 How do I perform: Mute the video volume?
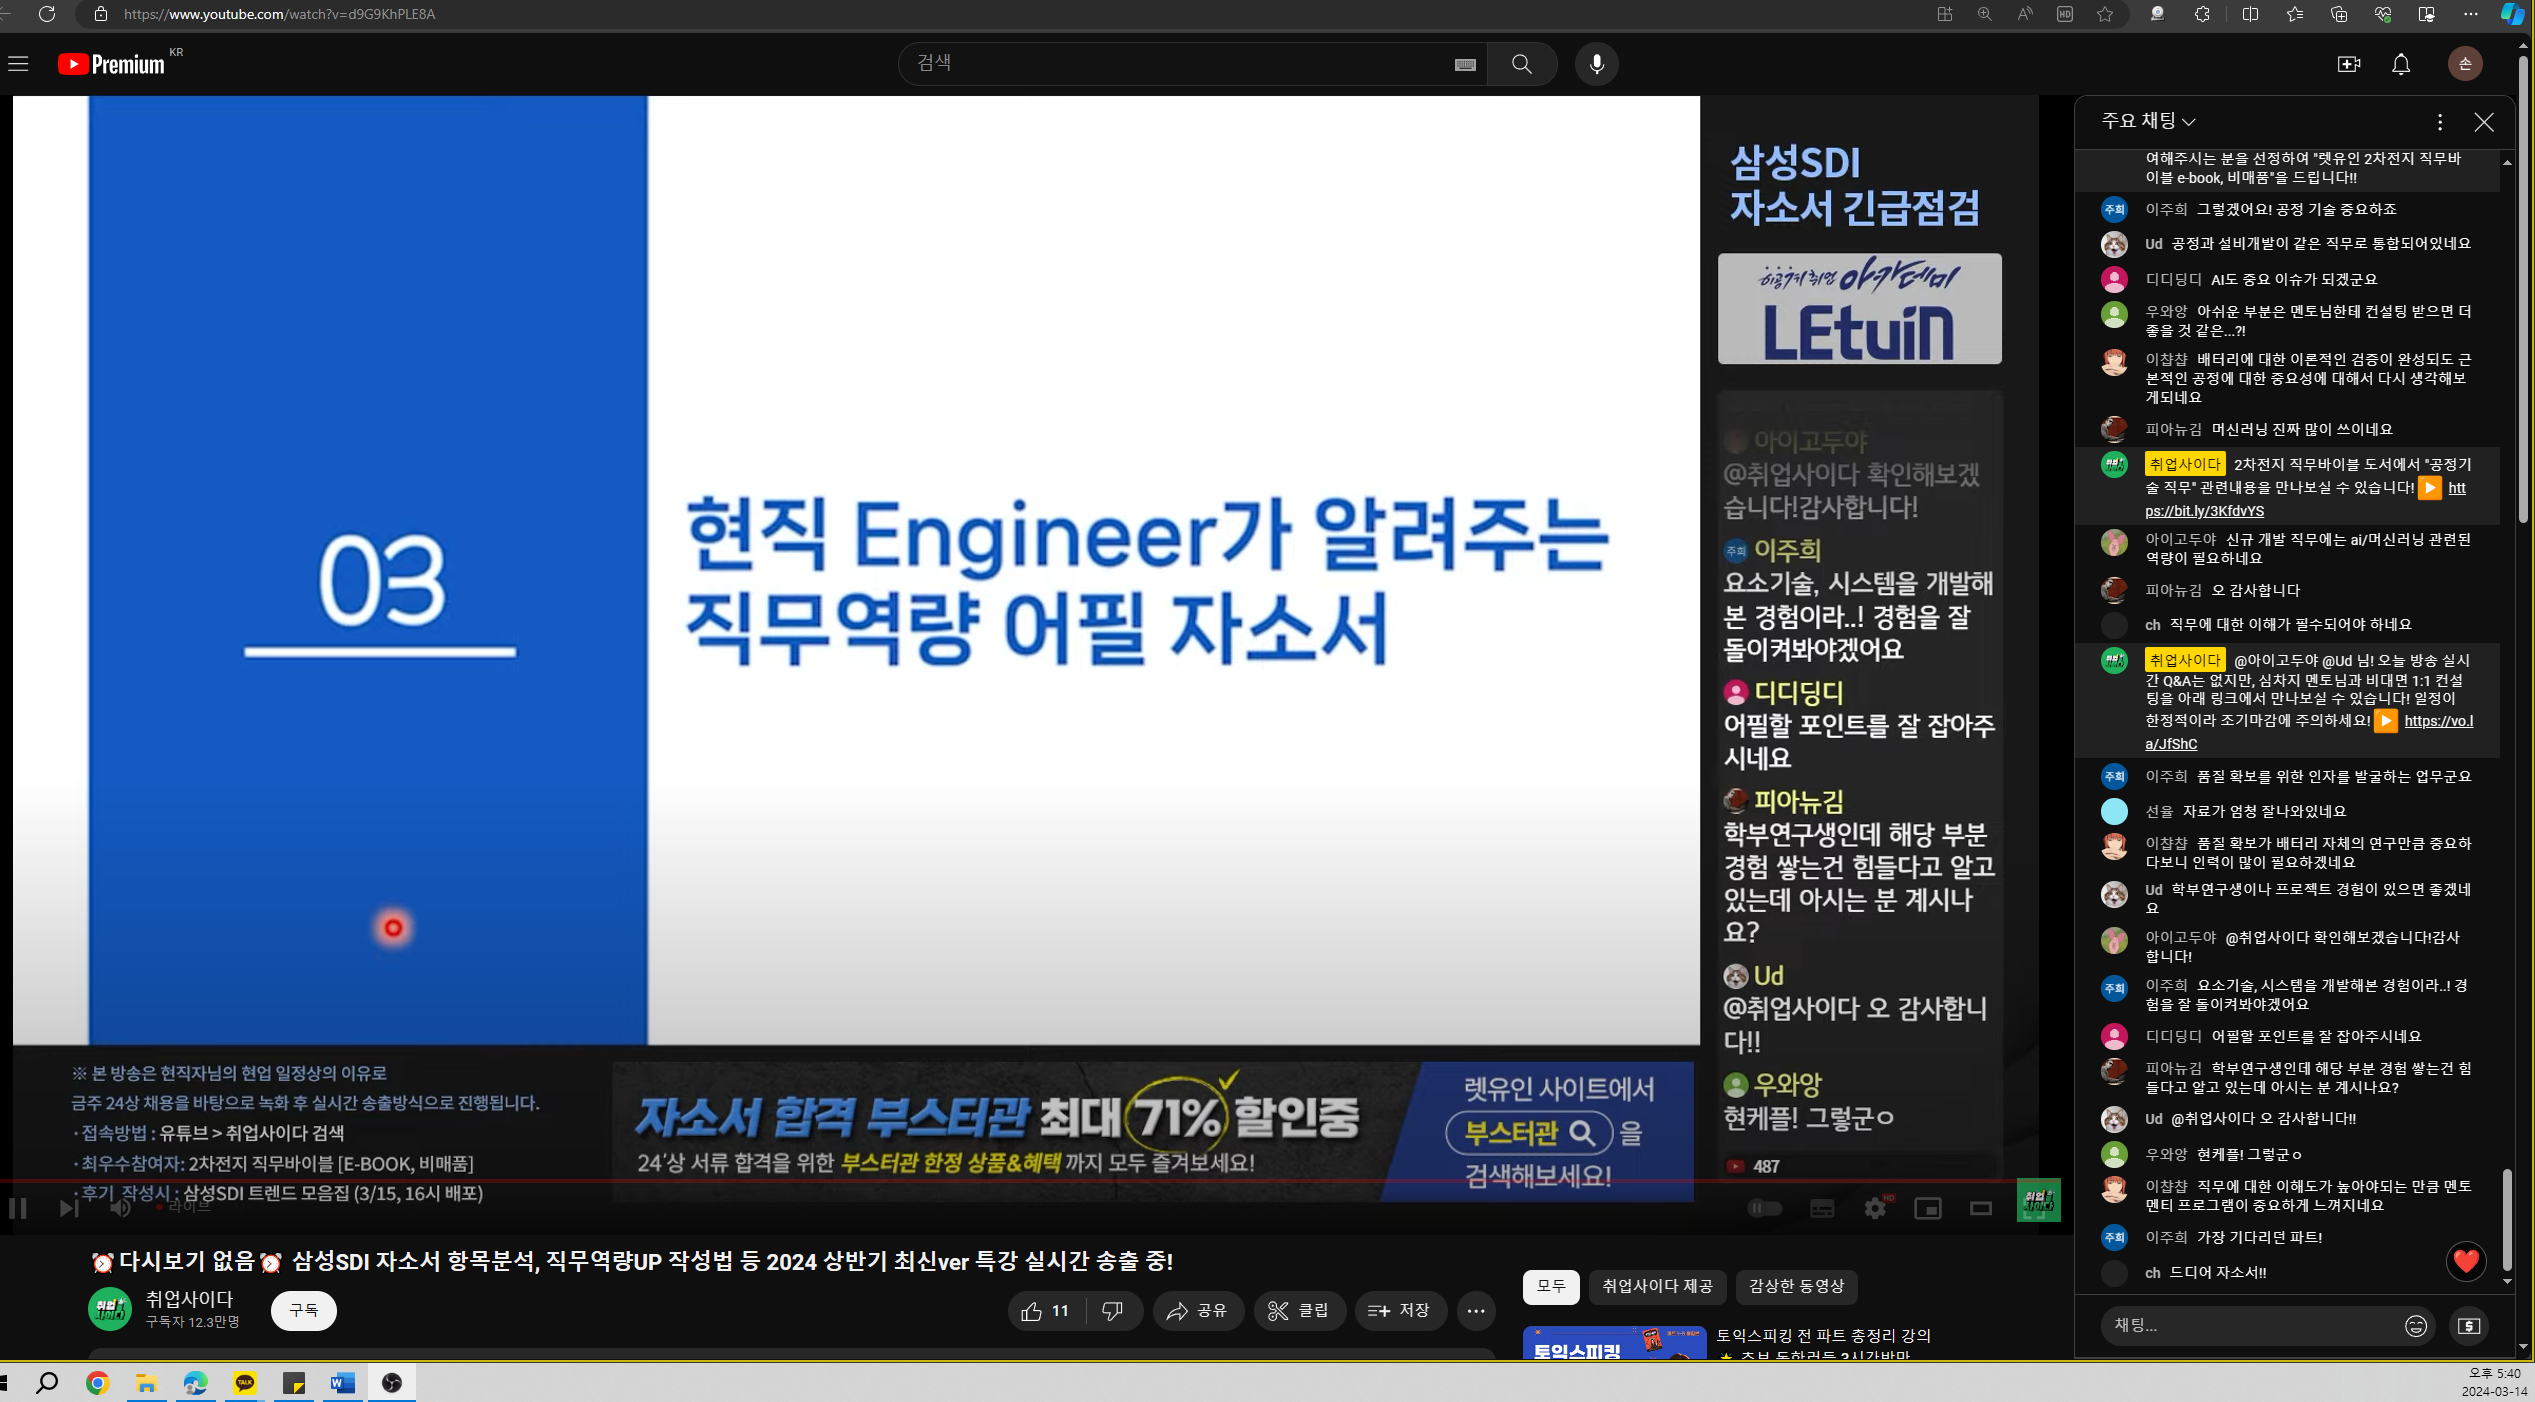pyautogui.click(x=120, y=1208)
